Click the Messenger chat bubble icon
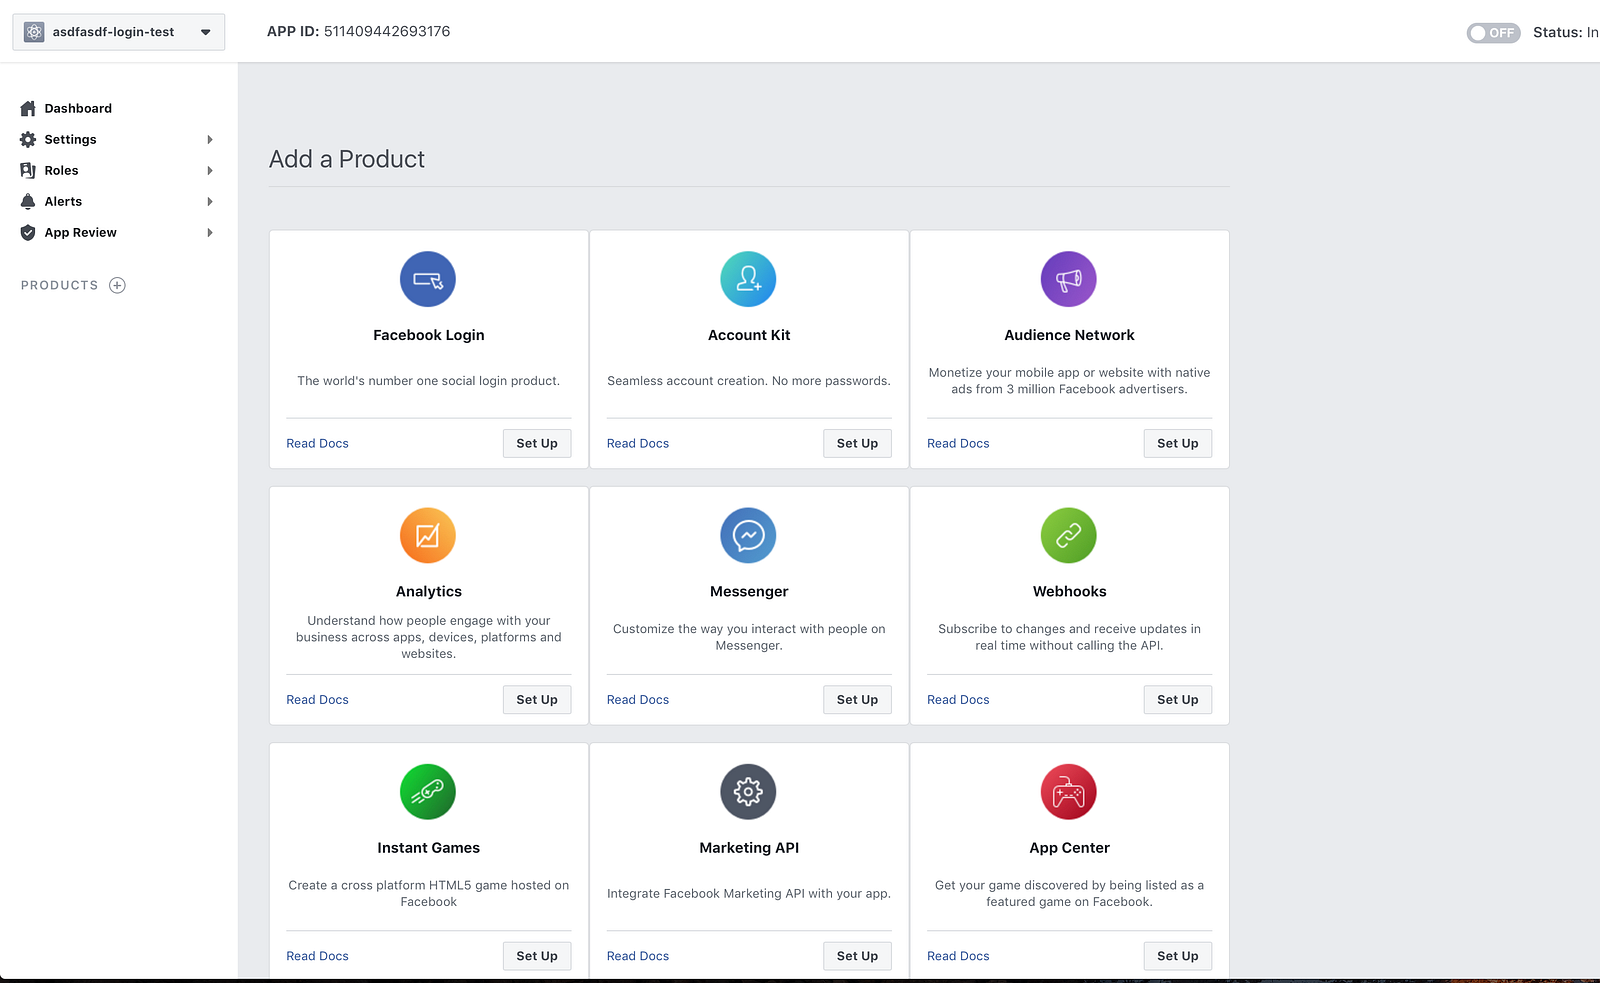 click(748, 535)
